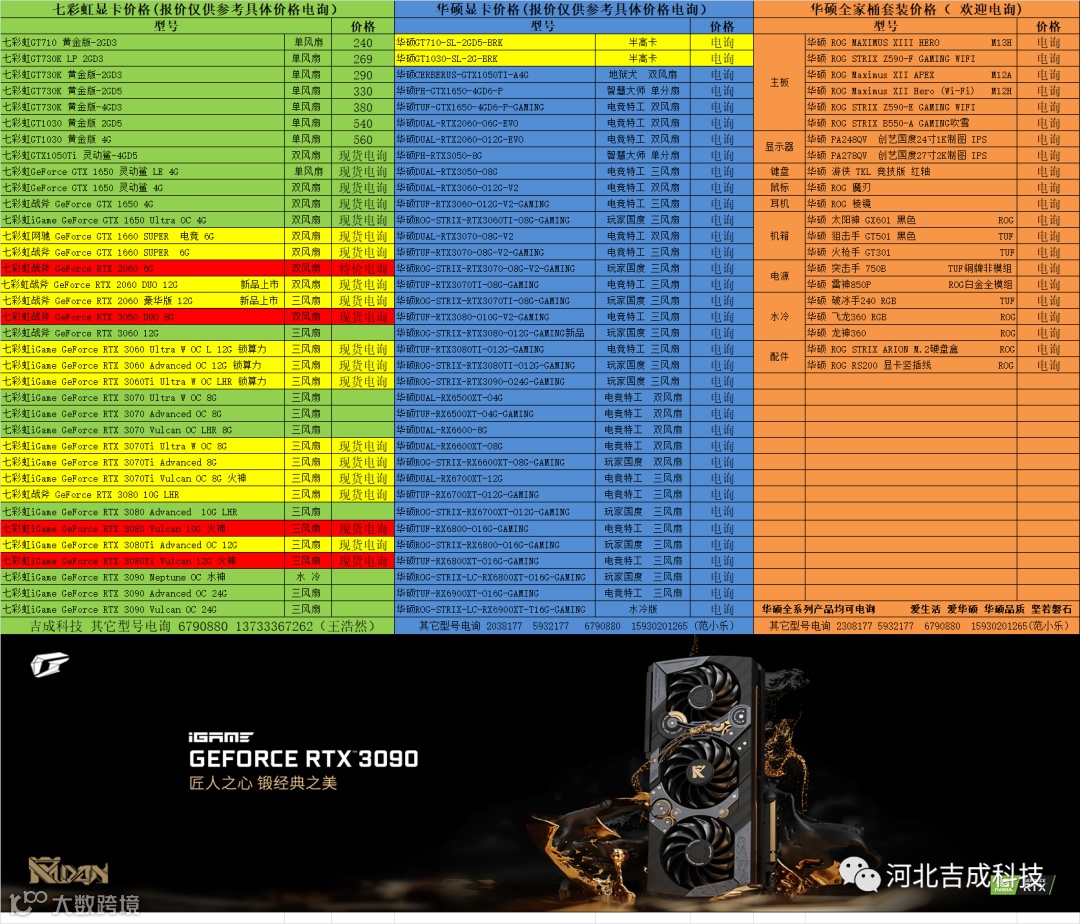Viewport: 1080px width, 924px height.
Task: Select cell '华硕DUAL-RTX2060-O6G-EVO'
Action: click(495, 123)
